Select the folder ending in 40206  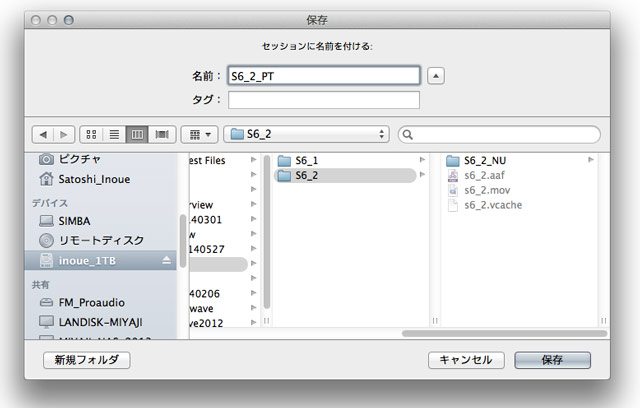[x=224, y=293]
